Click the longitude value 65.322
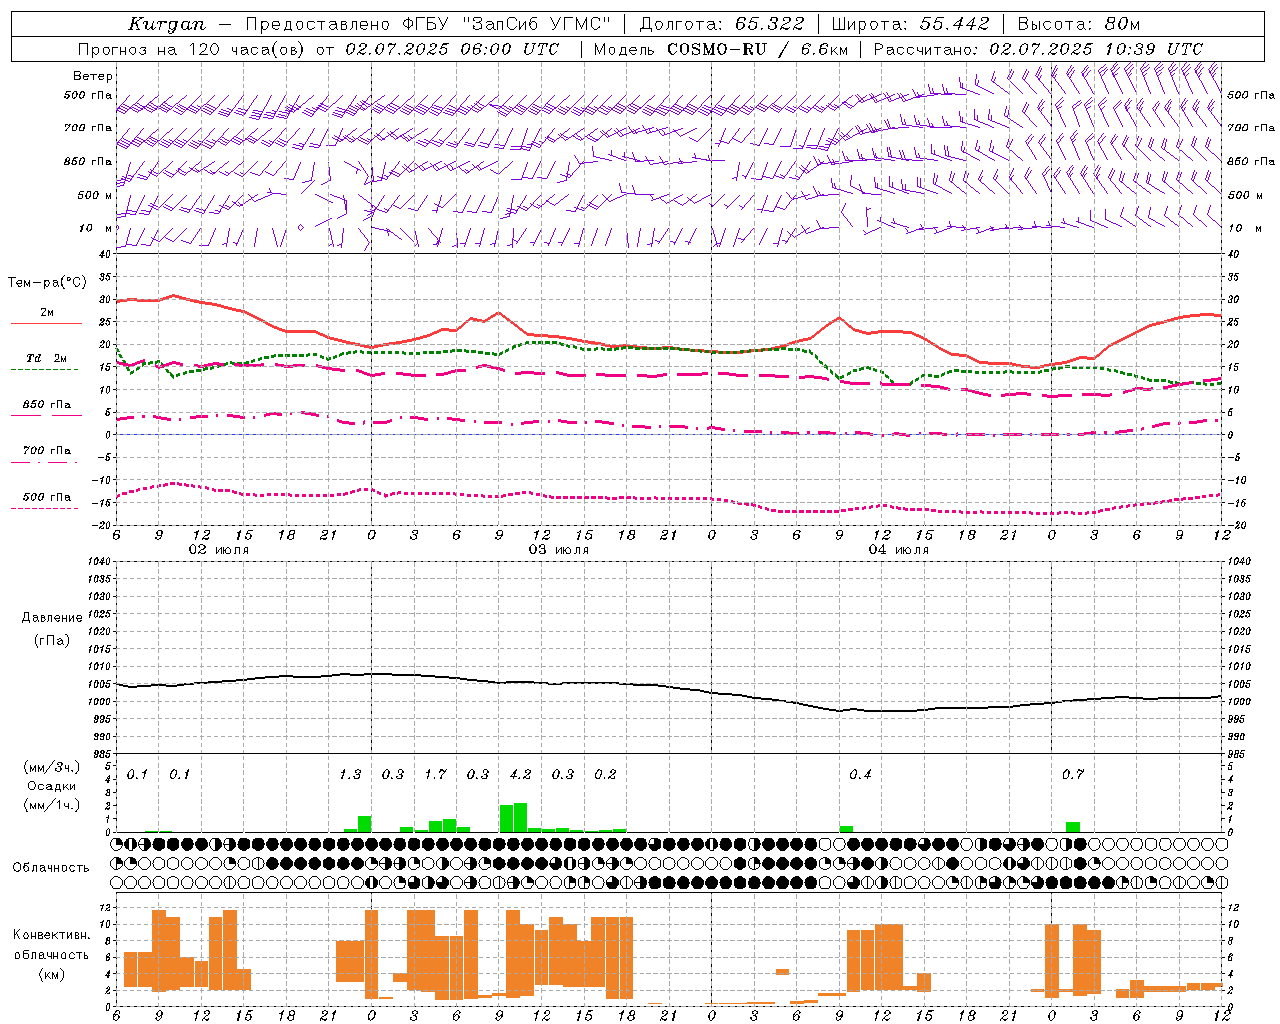The image size is (1280, 1024). click(769, 24)
